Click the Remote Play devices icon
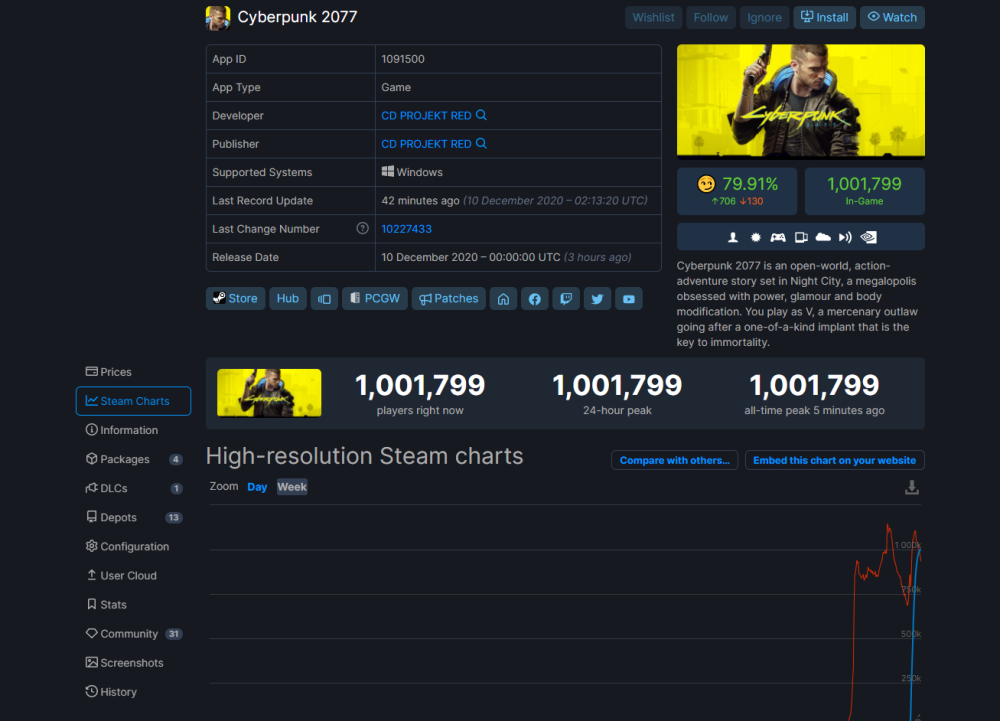1000x721 pixels. coord(801,237)
